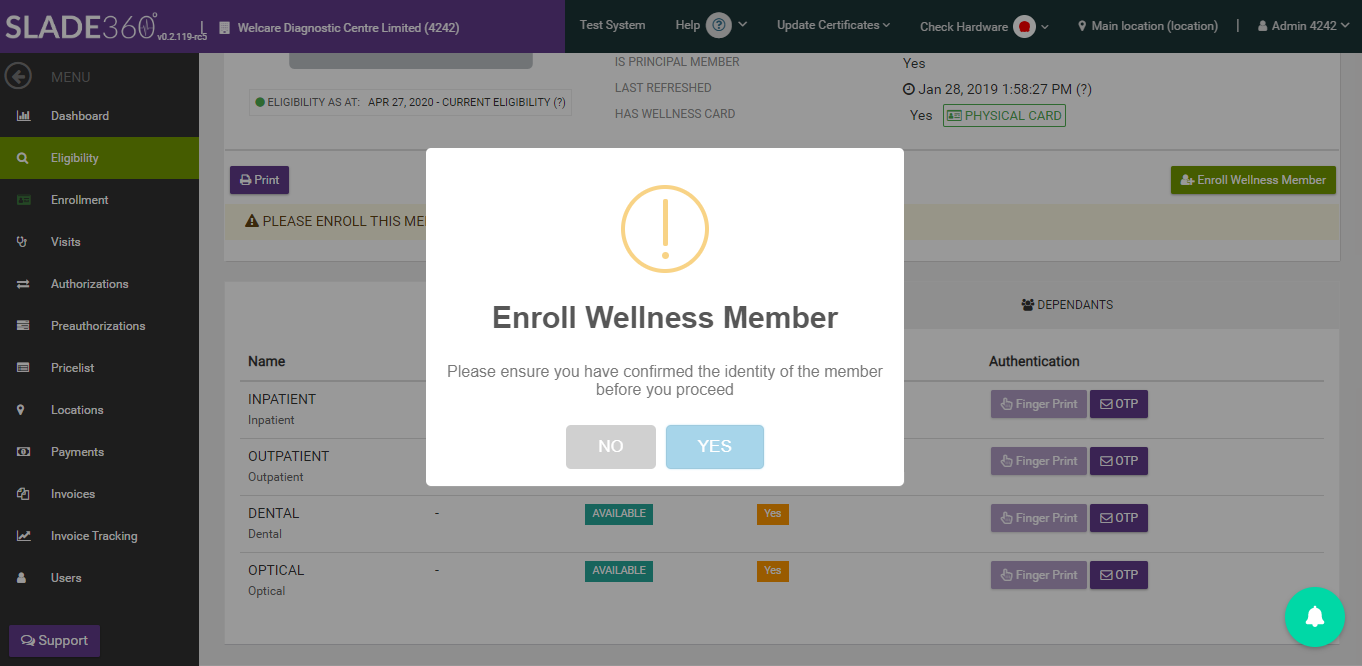
Task: Collapse the menu with back arrow icon
Action: pos(18,76)
